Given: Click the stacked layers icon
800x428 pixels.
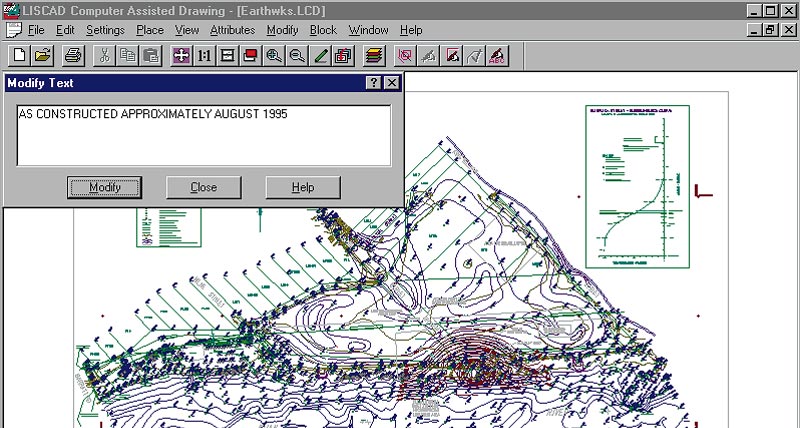Looking at the screenshot, I should coord(373,55).
